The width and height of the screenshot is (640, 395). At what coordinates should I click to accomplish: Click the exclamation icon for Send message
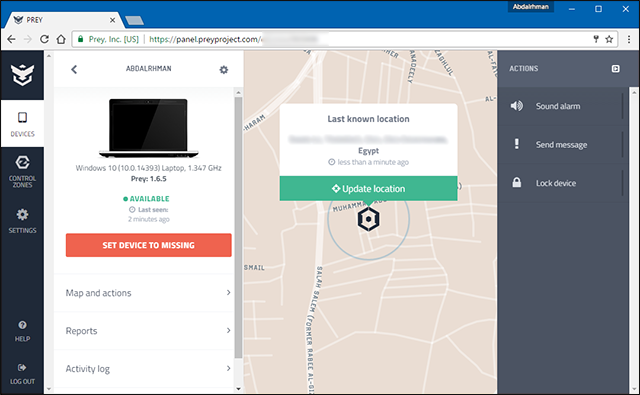(x=517, y=144)
